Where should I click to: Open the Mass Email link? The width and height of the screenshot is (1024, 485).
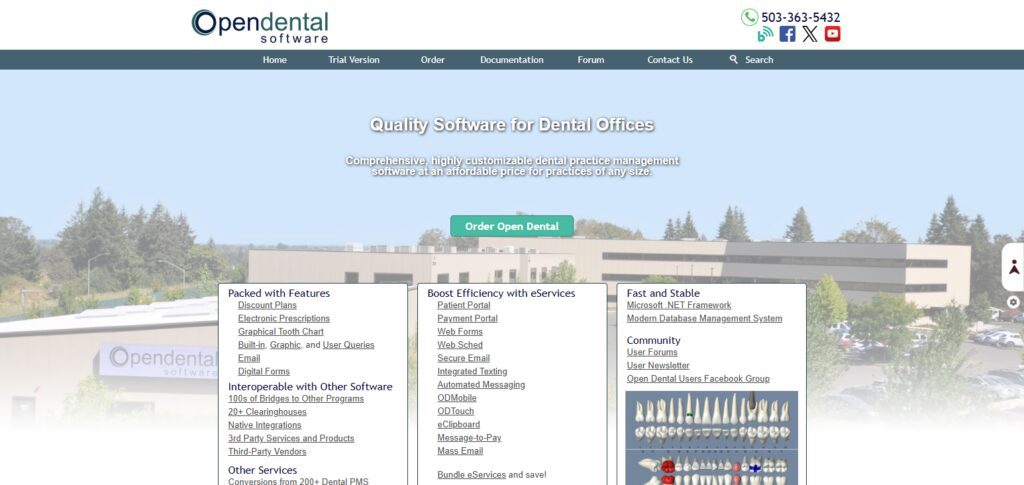460,451
